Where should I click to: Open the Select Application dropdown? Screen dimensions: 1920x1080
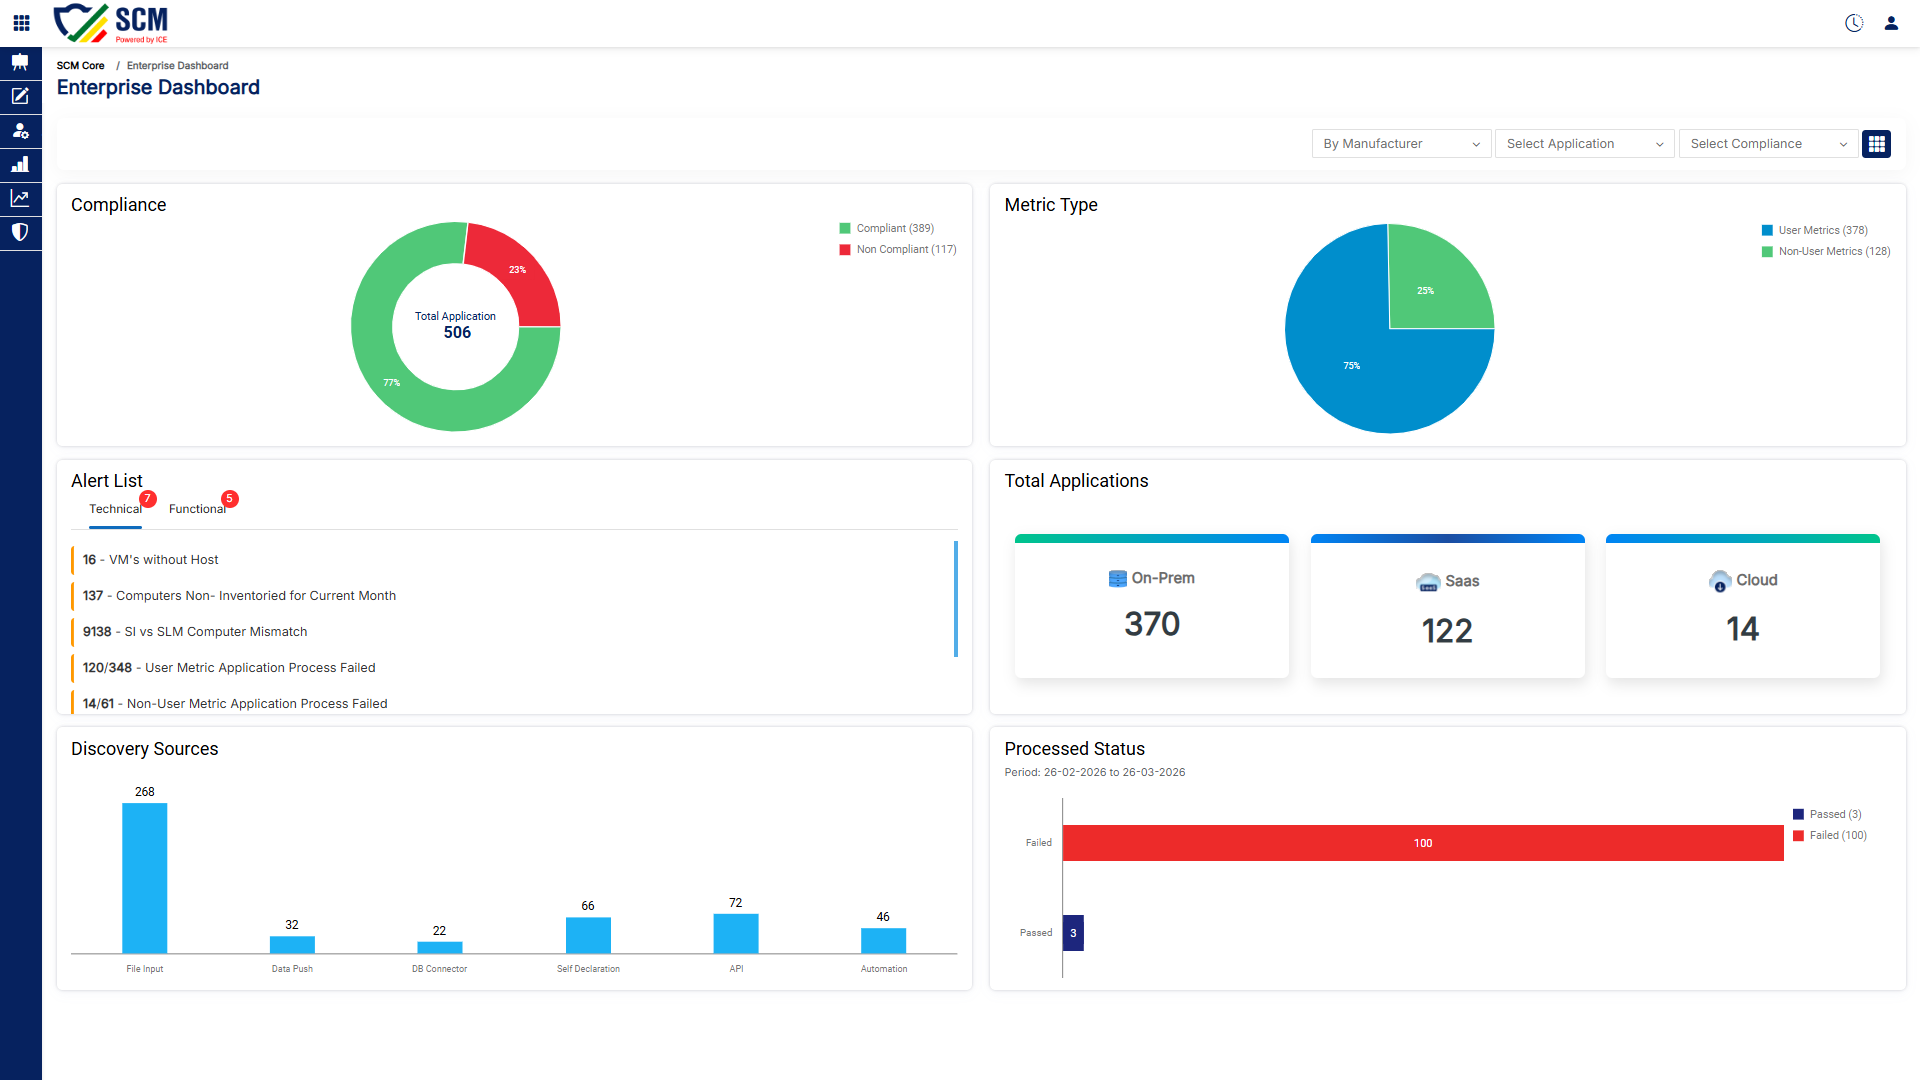coord(1584,144)
